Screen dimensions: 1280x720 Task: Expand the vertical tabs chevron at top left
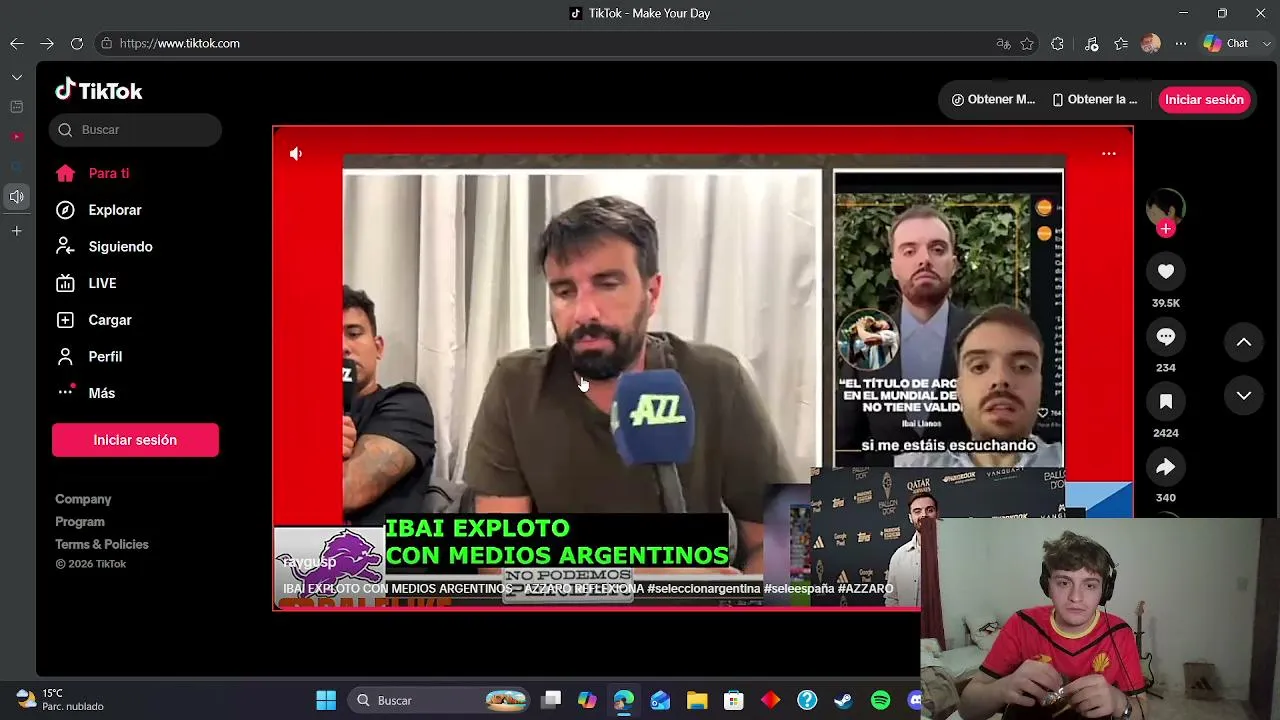click(x=17, y=77)
